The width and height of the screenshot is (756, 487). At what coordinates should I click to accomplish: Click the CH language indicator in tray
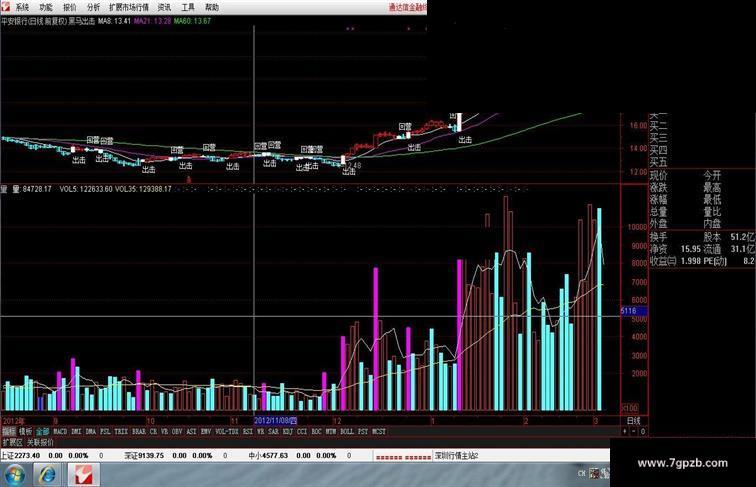tap(581, 473)
